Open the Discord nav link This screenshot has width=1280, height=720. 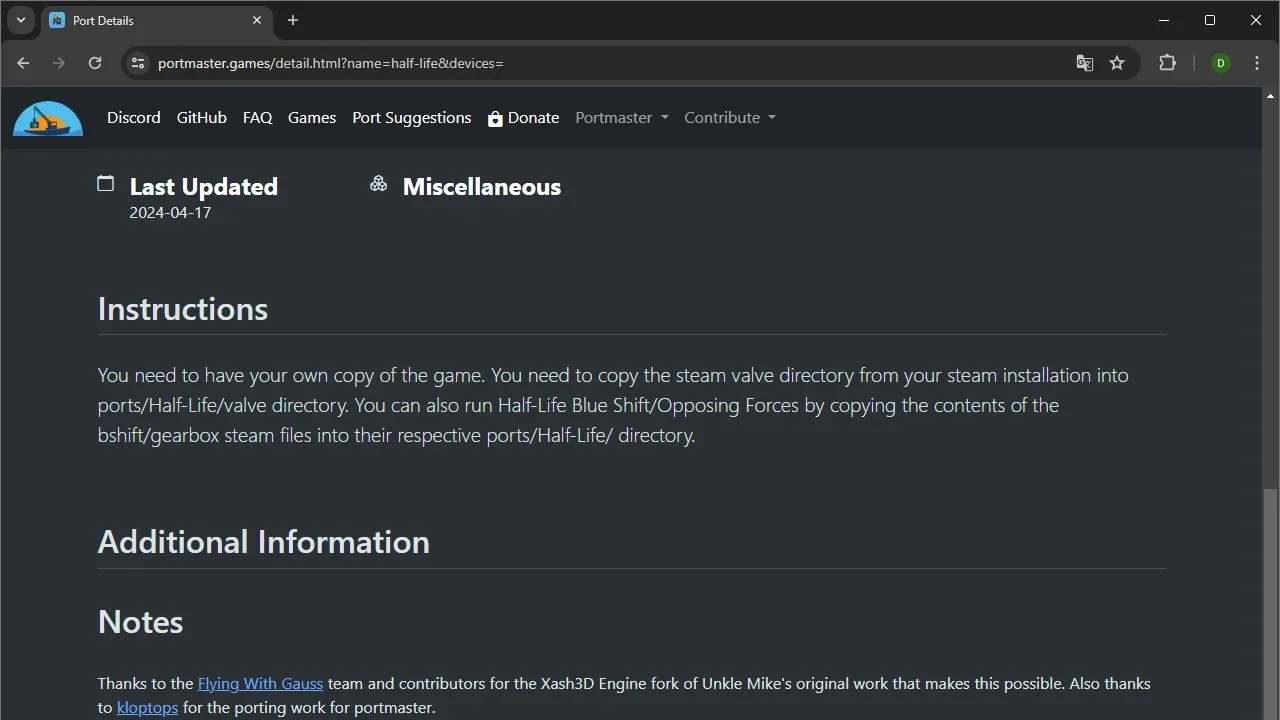pos(134,118)
